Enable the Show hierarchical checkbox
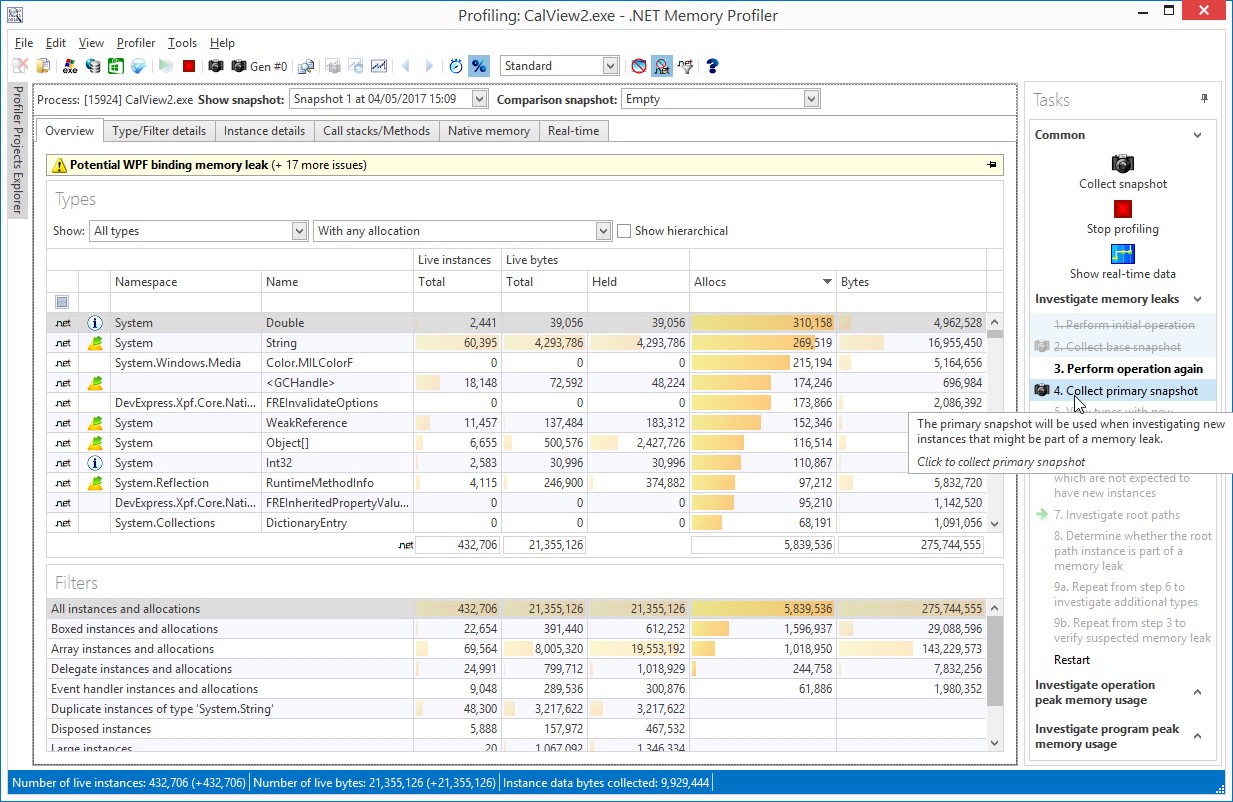The image size is (1233, 802). [x=624, y=231]
